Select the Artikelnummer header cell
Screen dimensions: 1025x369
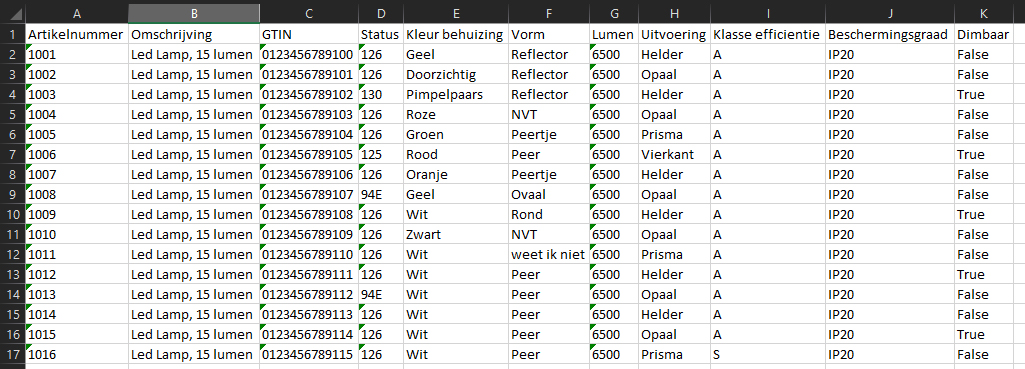[76, 34]
